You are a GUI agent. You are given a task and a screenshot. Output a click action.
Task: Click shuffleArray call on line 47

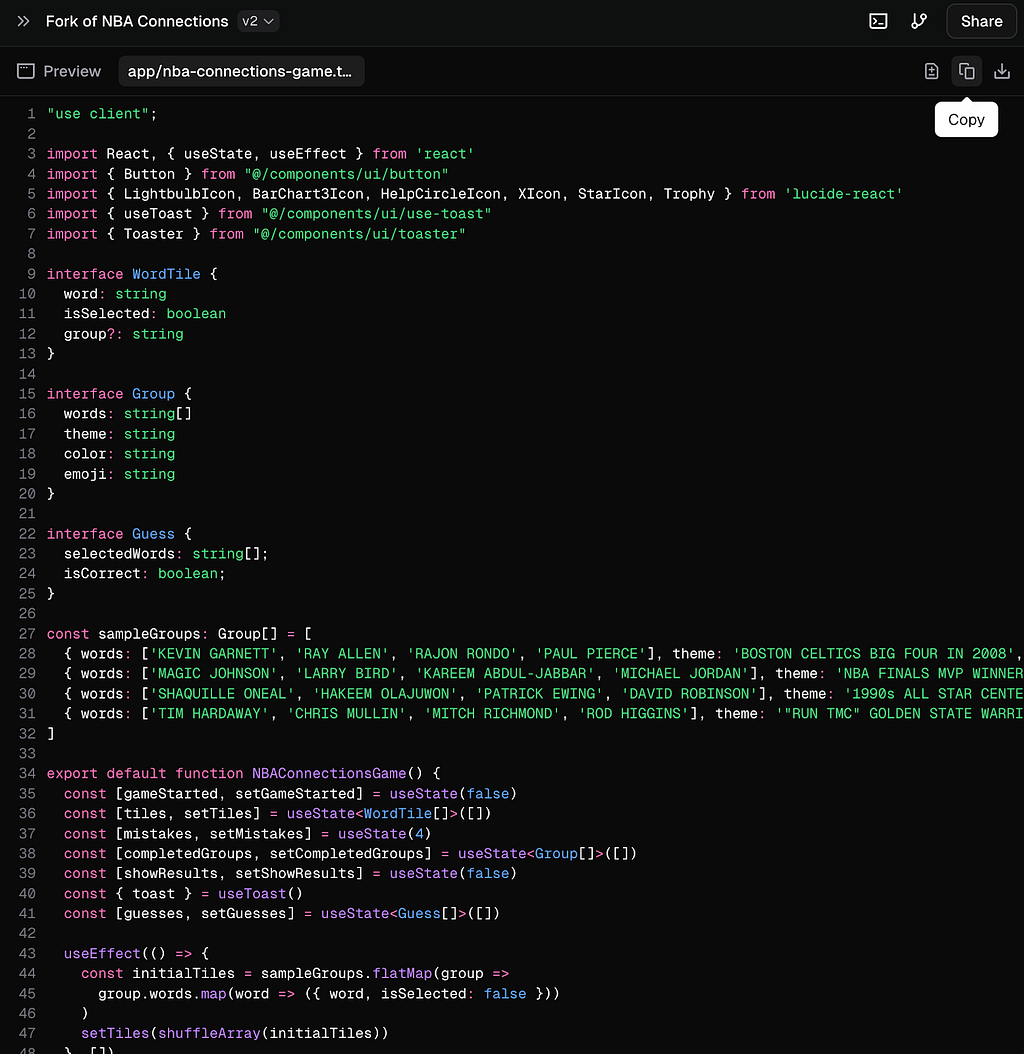tap(209, 1032)
